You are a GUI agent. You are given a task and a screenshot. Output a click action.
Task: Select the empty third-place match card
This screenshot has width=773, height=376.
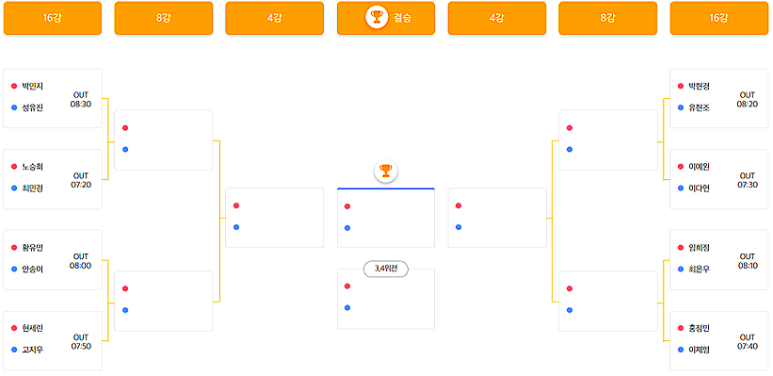point(386,299)
